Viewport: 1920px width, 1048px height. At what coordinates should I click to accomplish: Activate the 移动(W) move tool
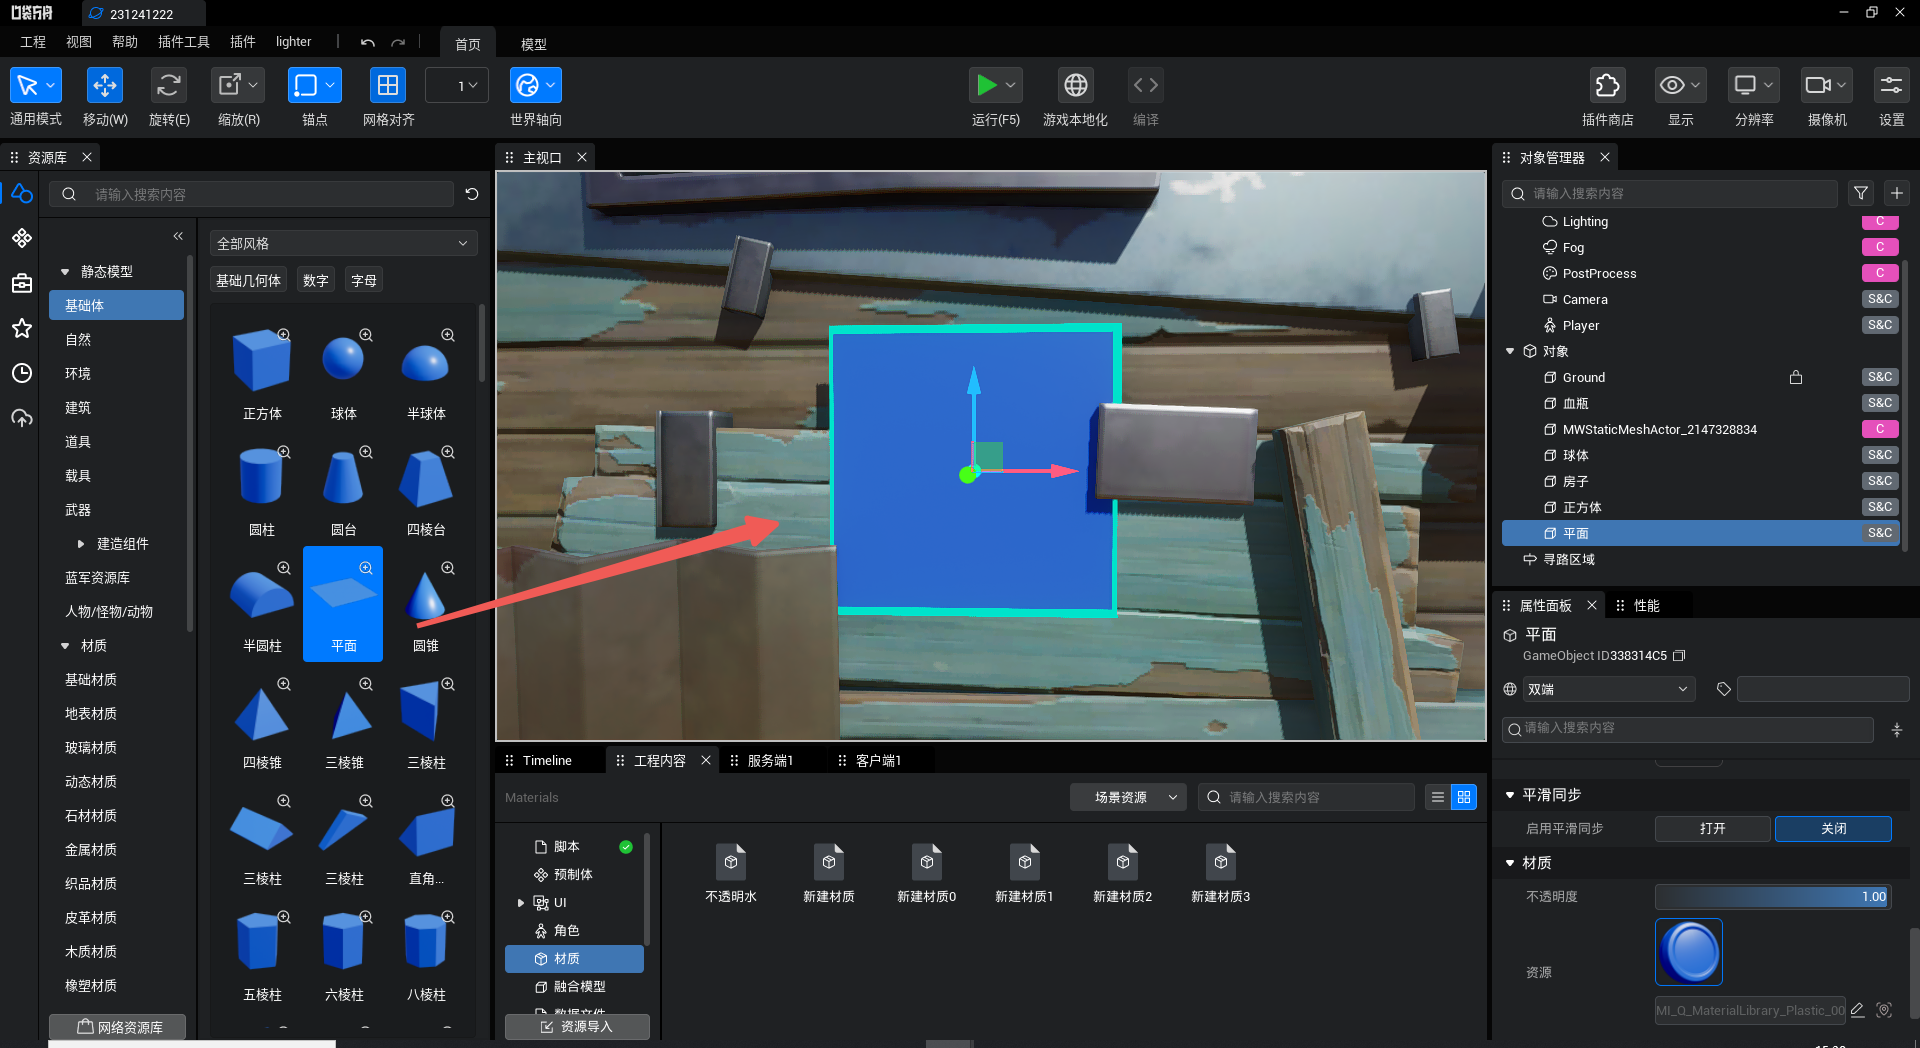pos(104,86)
